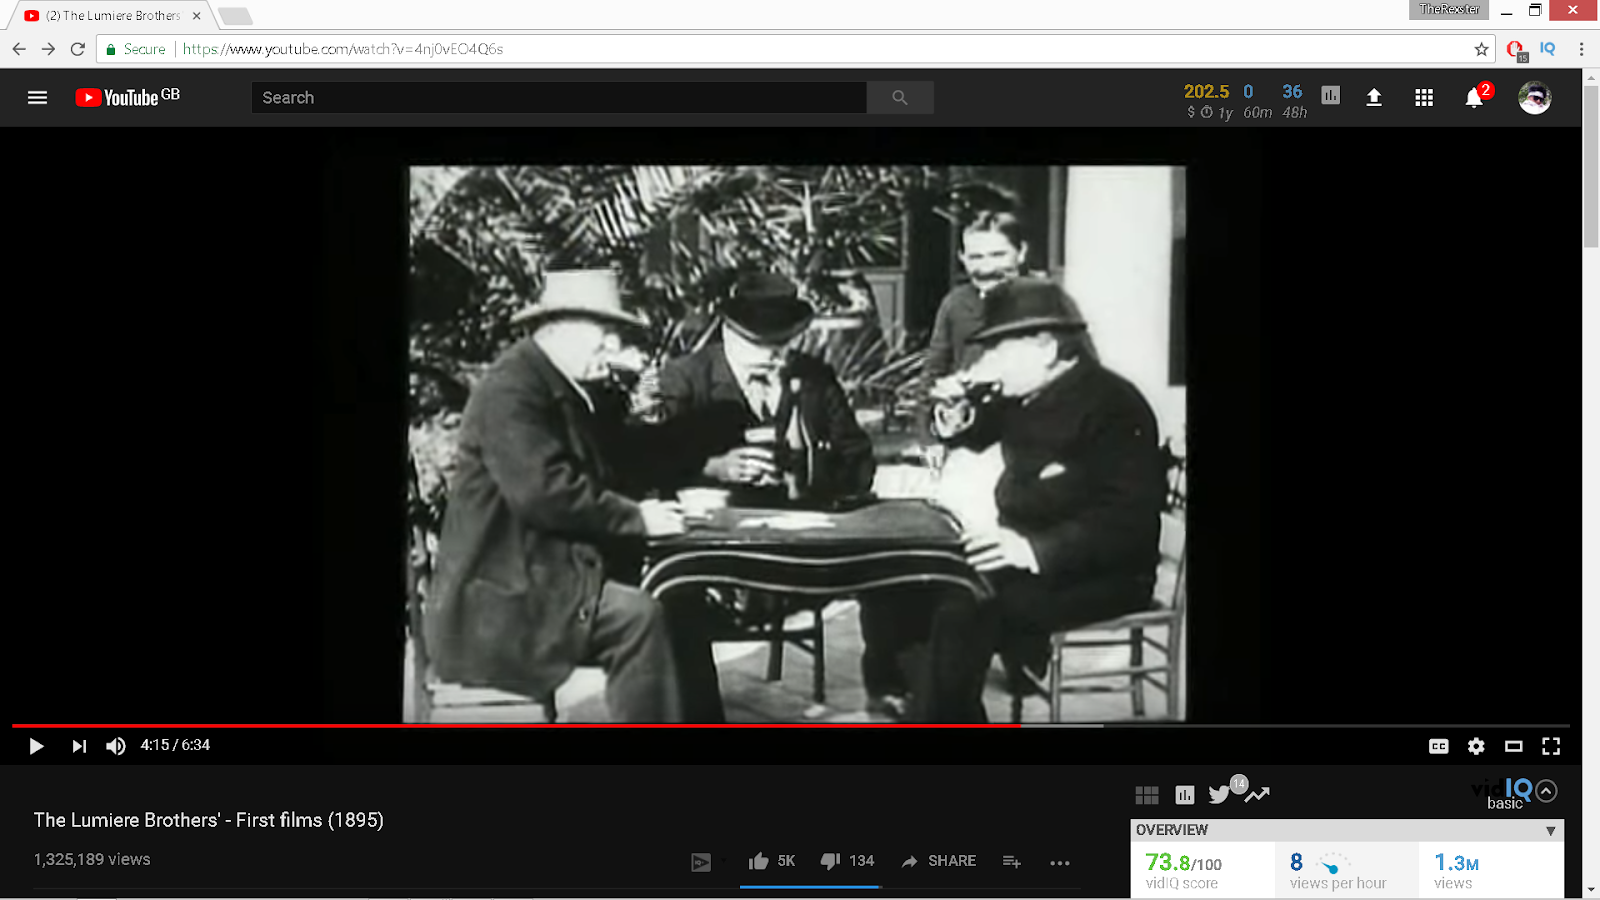Viewport: 1600px width, 900px height.
Task: Bookmark this page with the star
Action: point(1481,49)
